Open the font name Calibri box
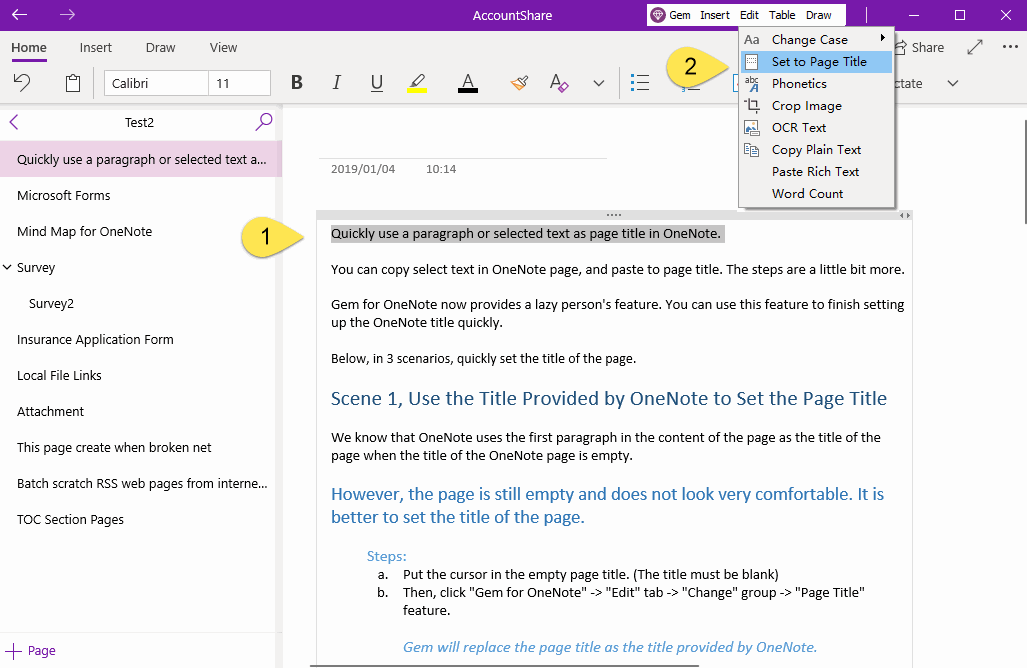Screen dimensions: 1027x668 click(x=156, y=83)
